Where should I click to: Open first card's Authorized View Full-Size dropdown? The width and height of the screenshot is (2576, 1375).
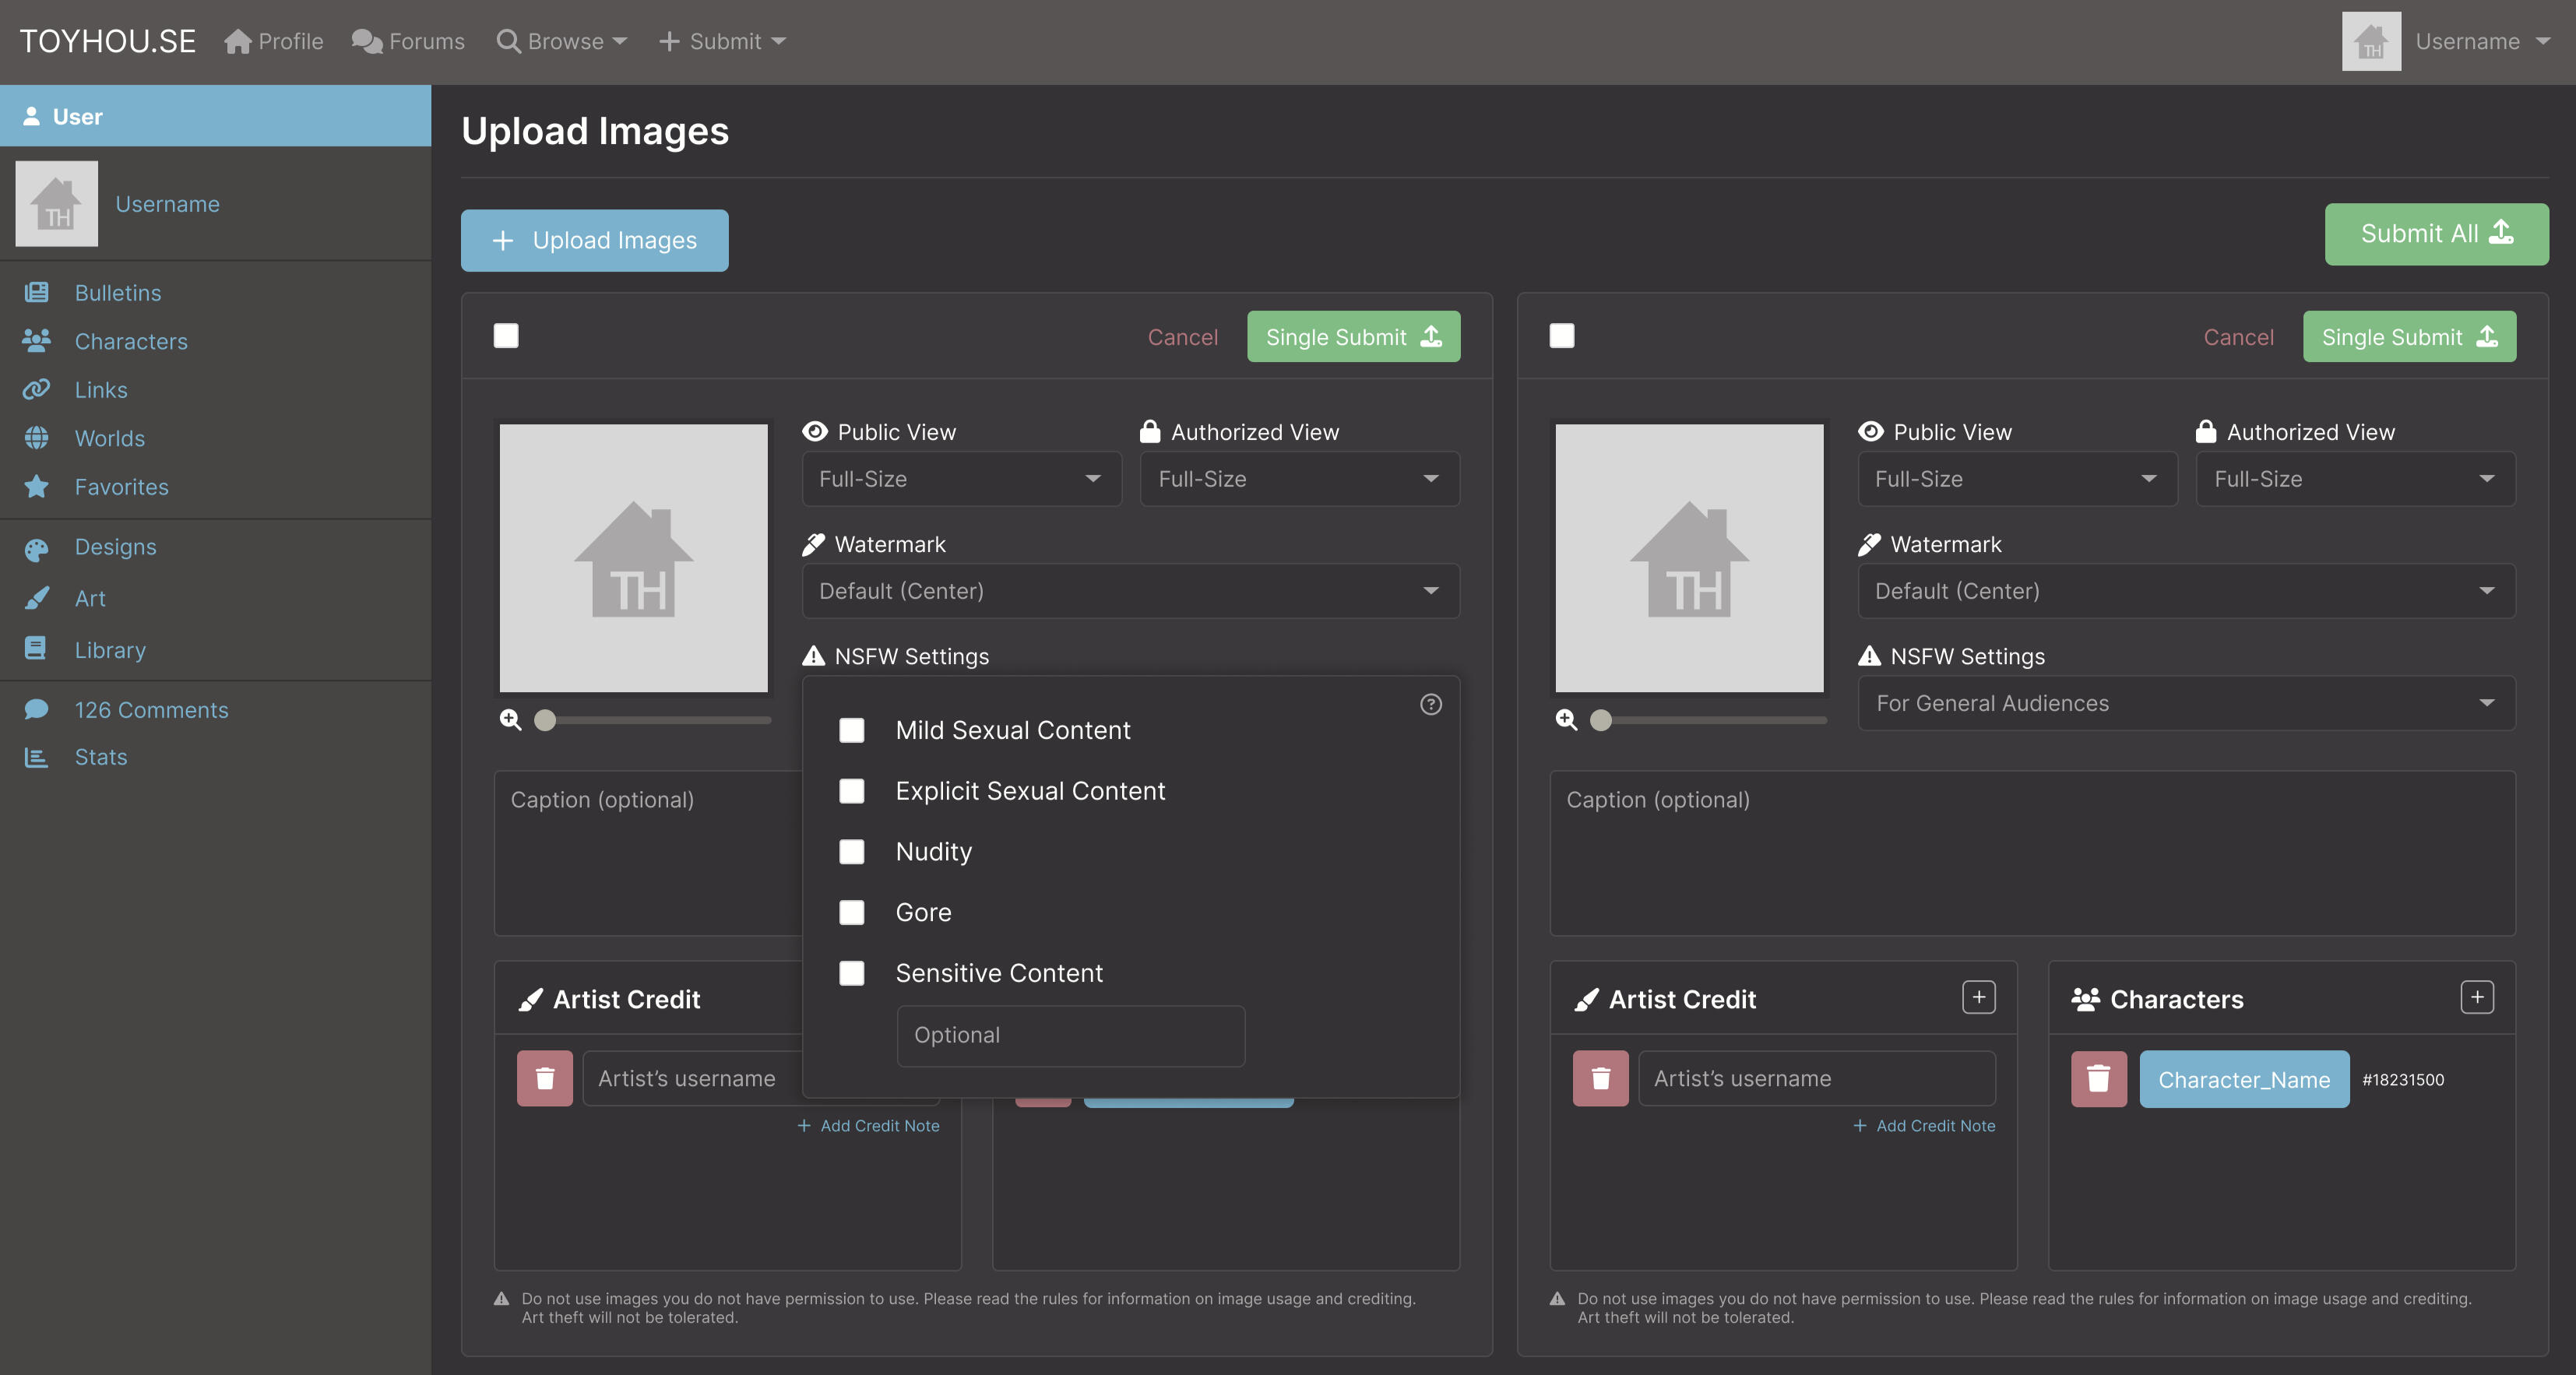1299,479
